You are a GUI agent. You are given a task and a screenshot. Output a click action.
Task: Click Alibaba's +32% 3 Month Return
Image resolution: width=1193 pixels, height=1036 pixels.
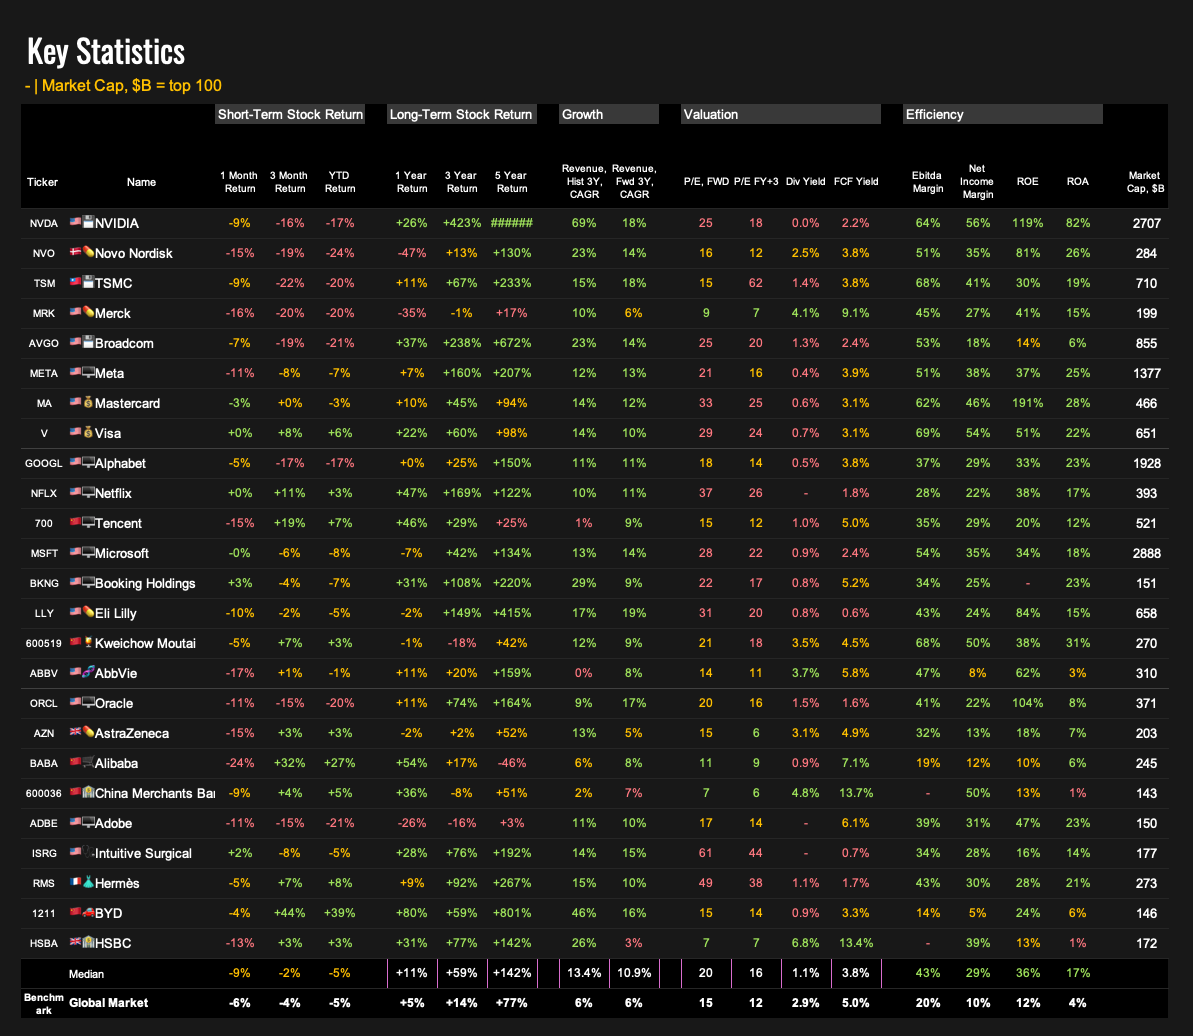(x=290, y=763)
